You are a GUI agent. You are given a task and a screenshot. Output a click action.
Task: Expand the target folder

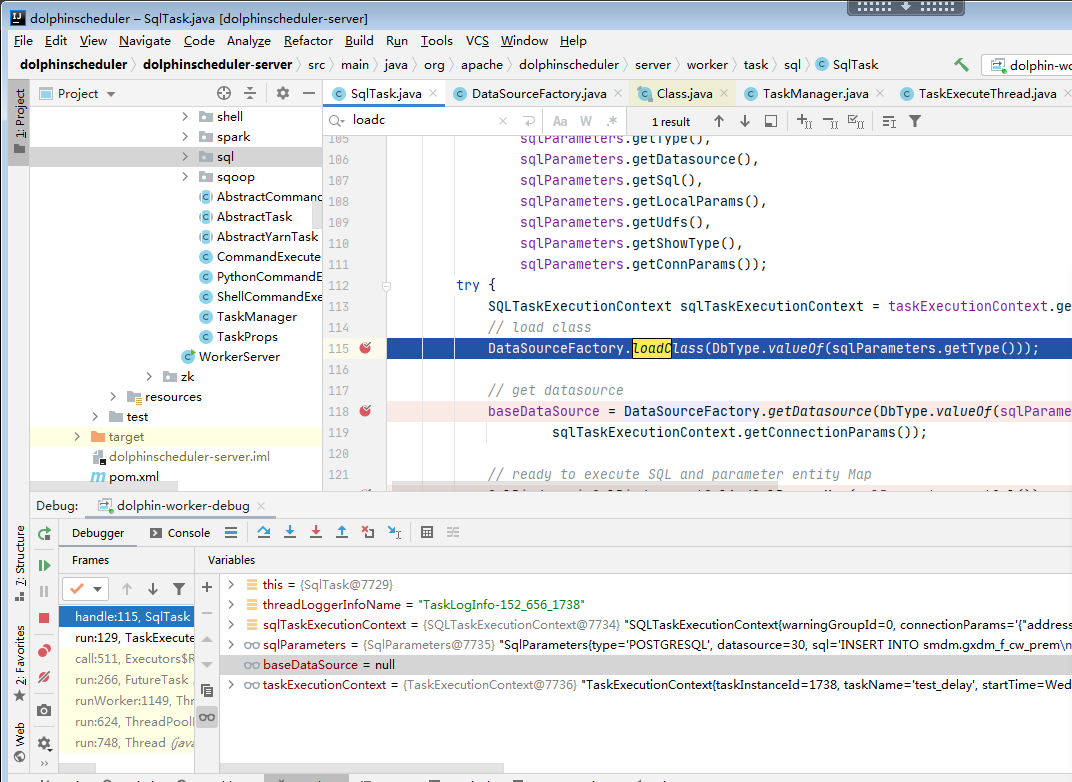77,436
